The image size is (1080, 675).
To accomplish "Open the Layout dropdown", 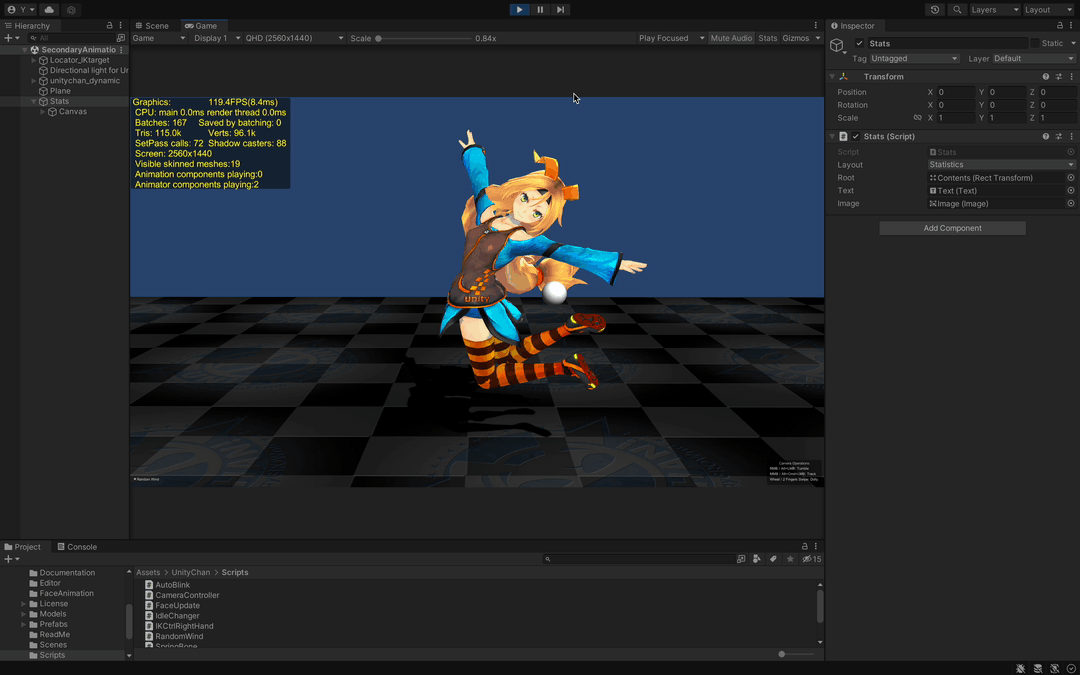I will (x=1048, y=10).
